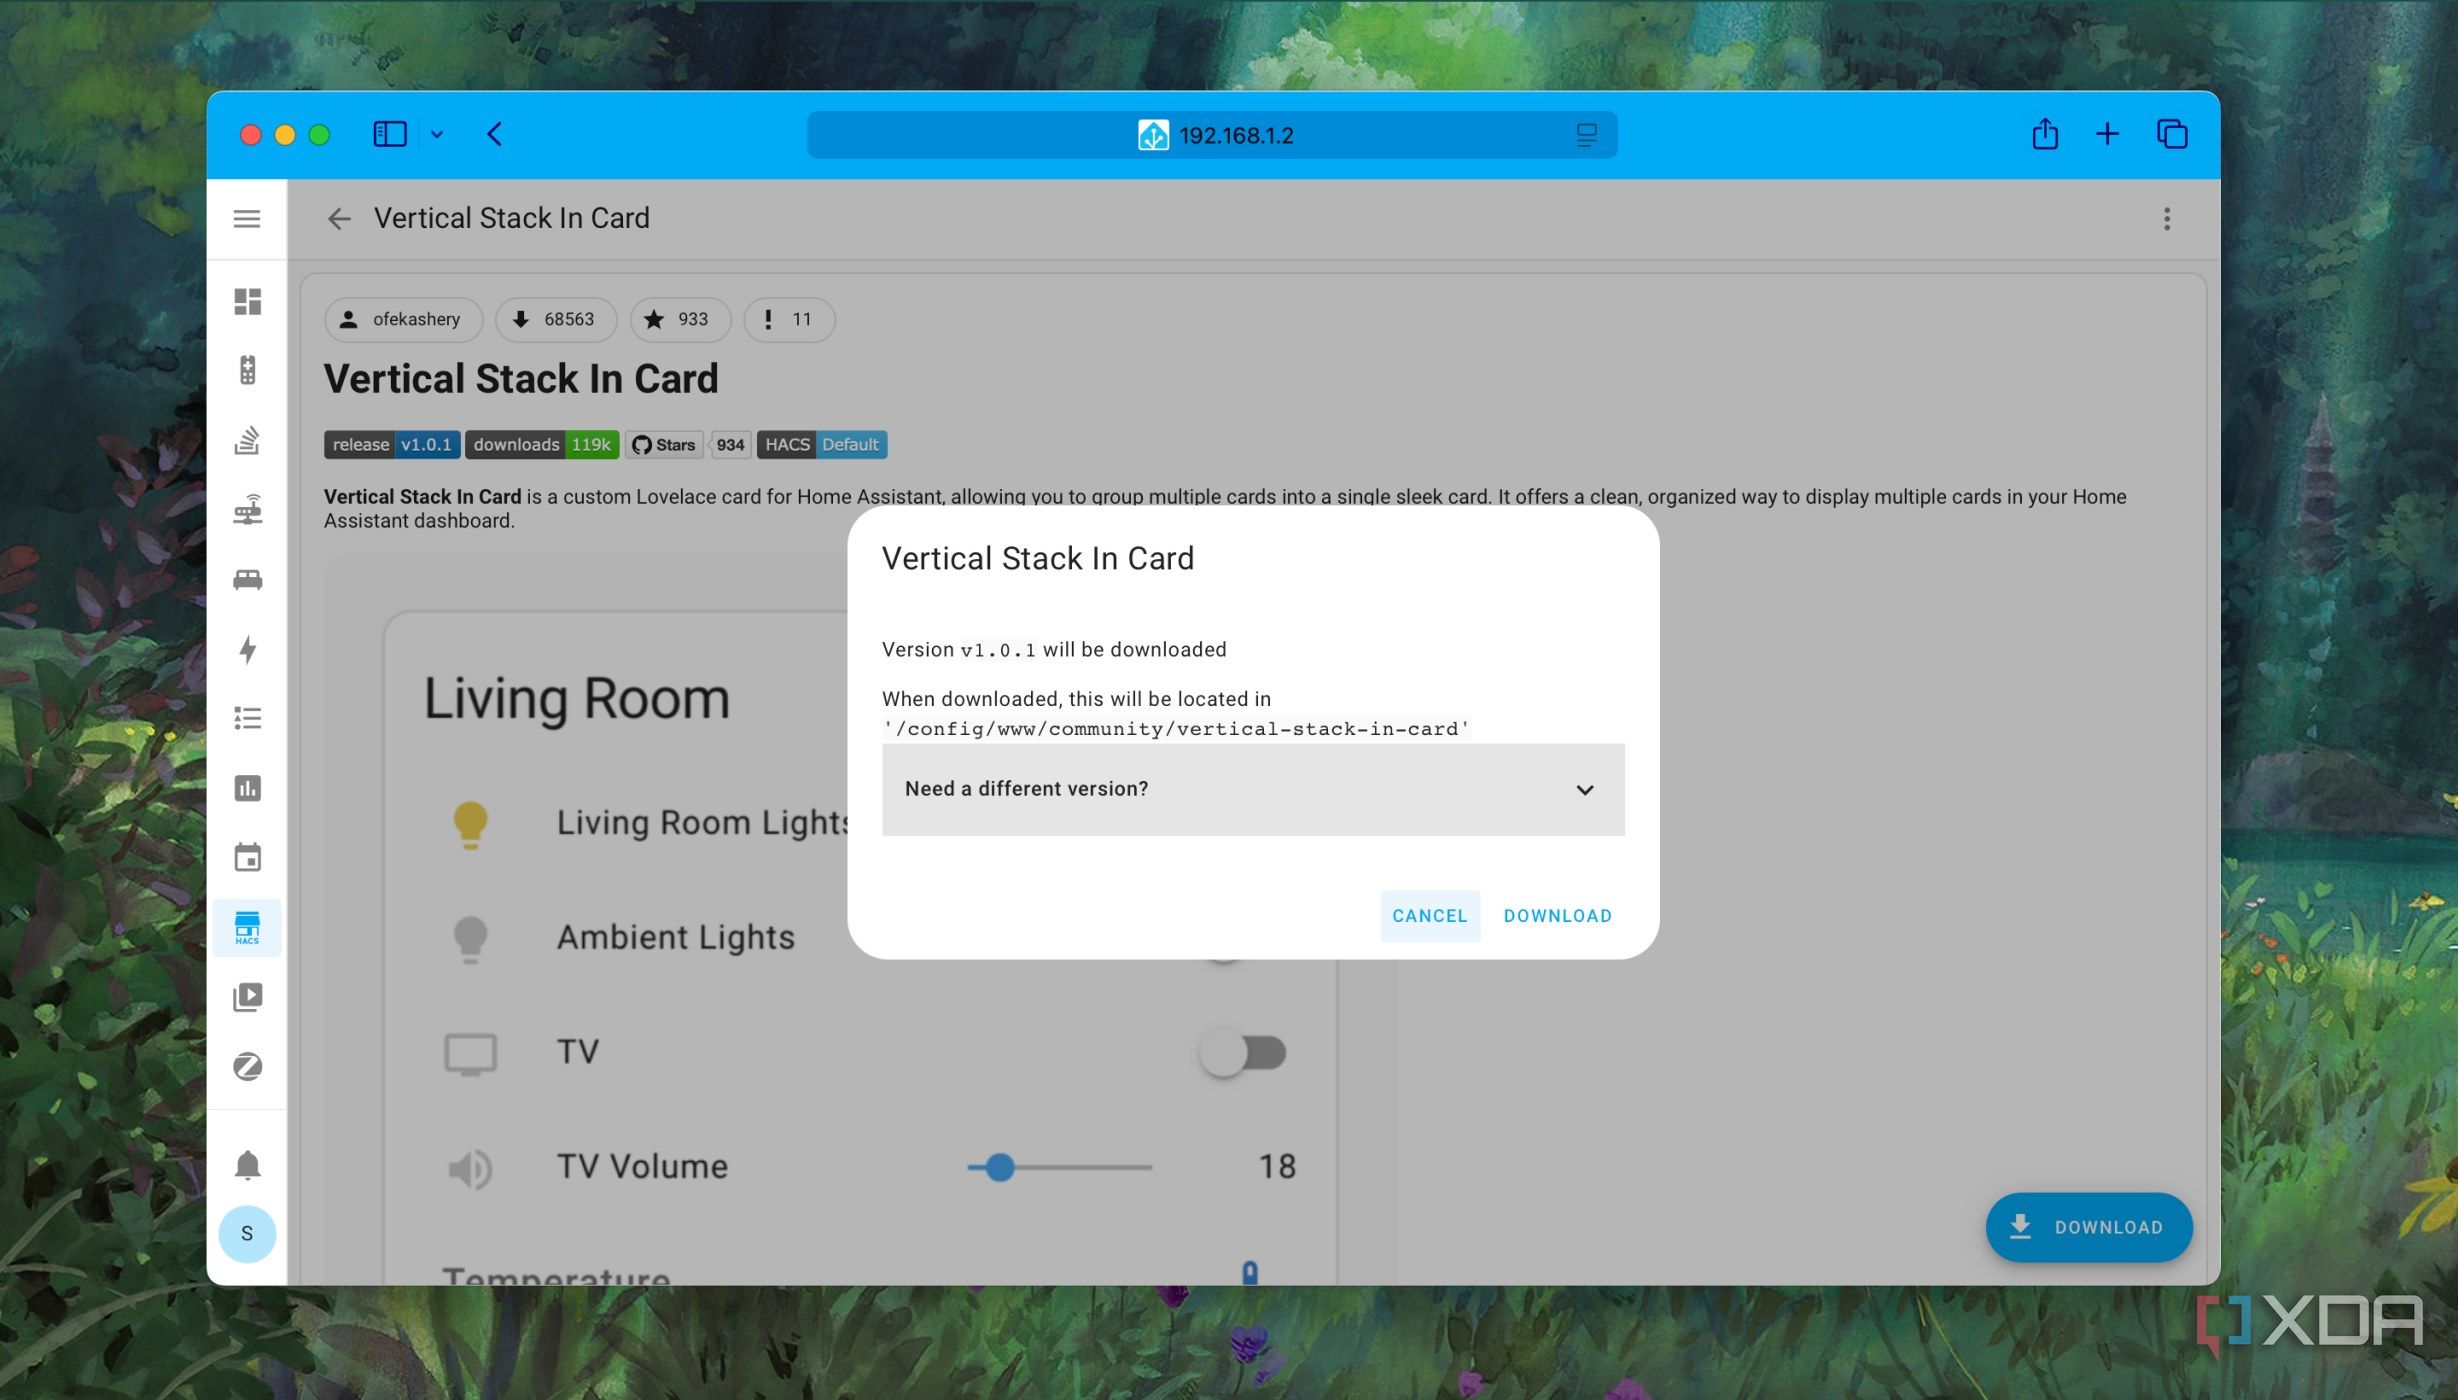
Task: Click the Living Room Lights bulb icon
Action: (x=470, y=824)
